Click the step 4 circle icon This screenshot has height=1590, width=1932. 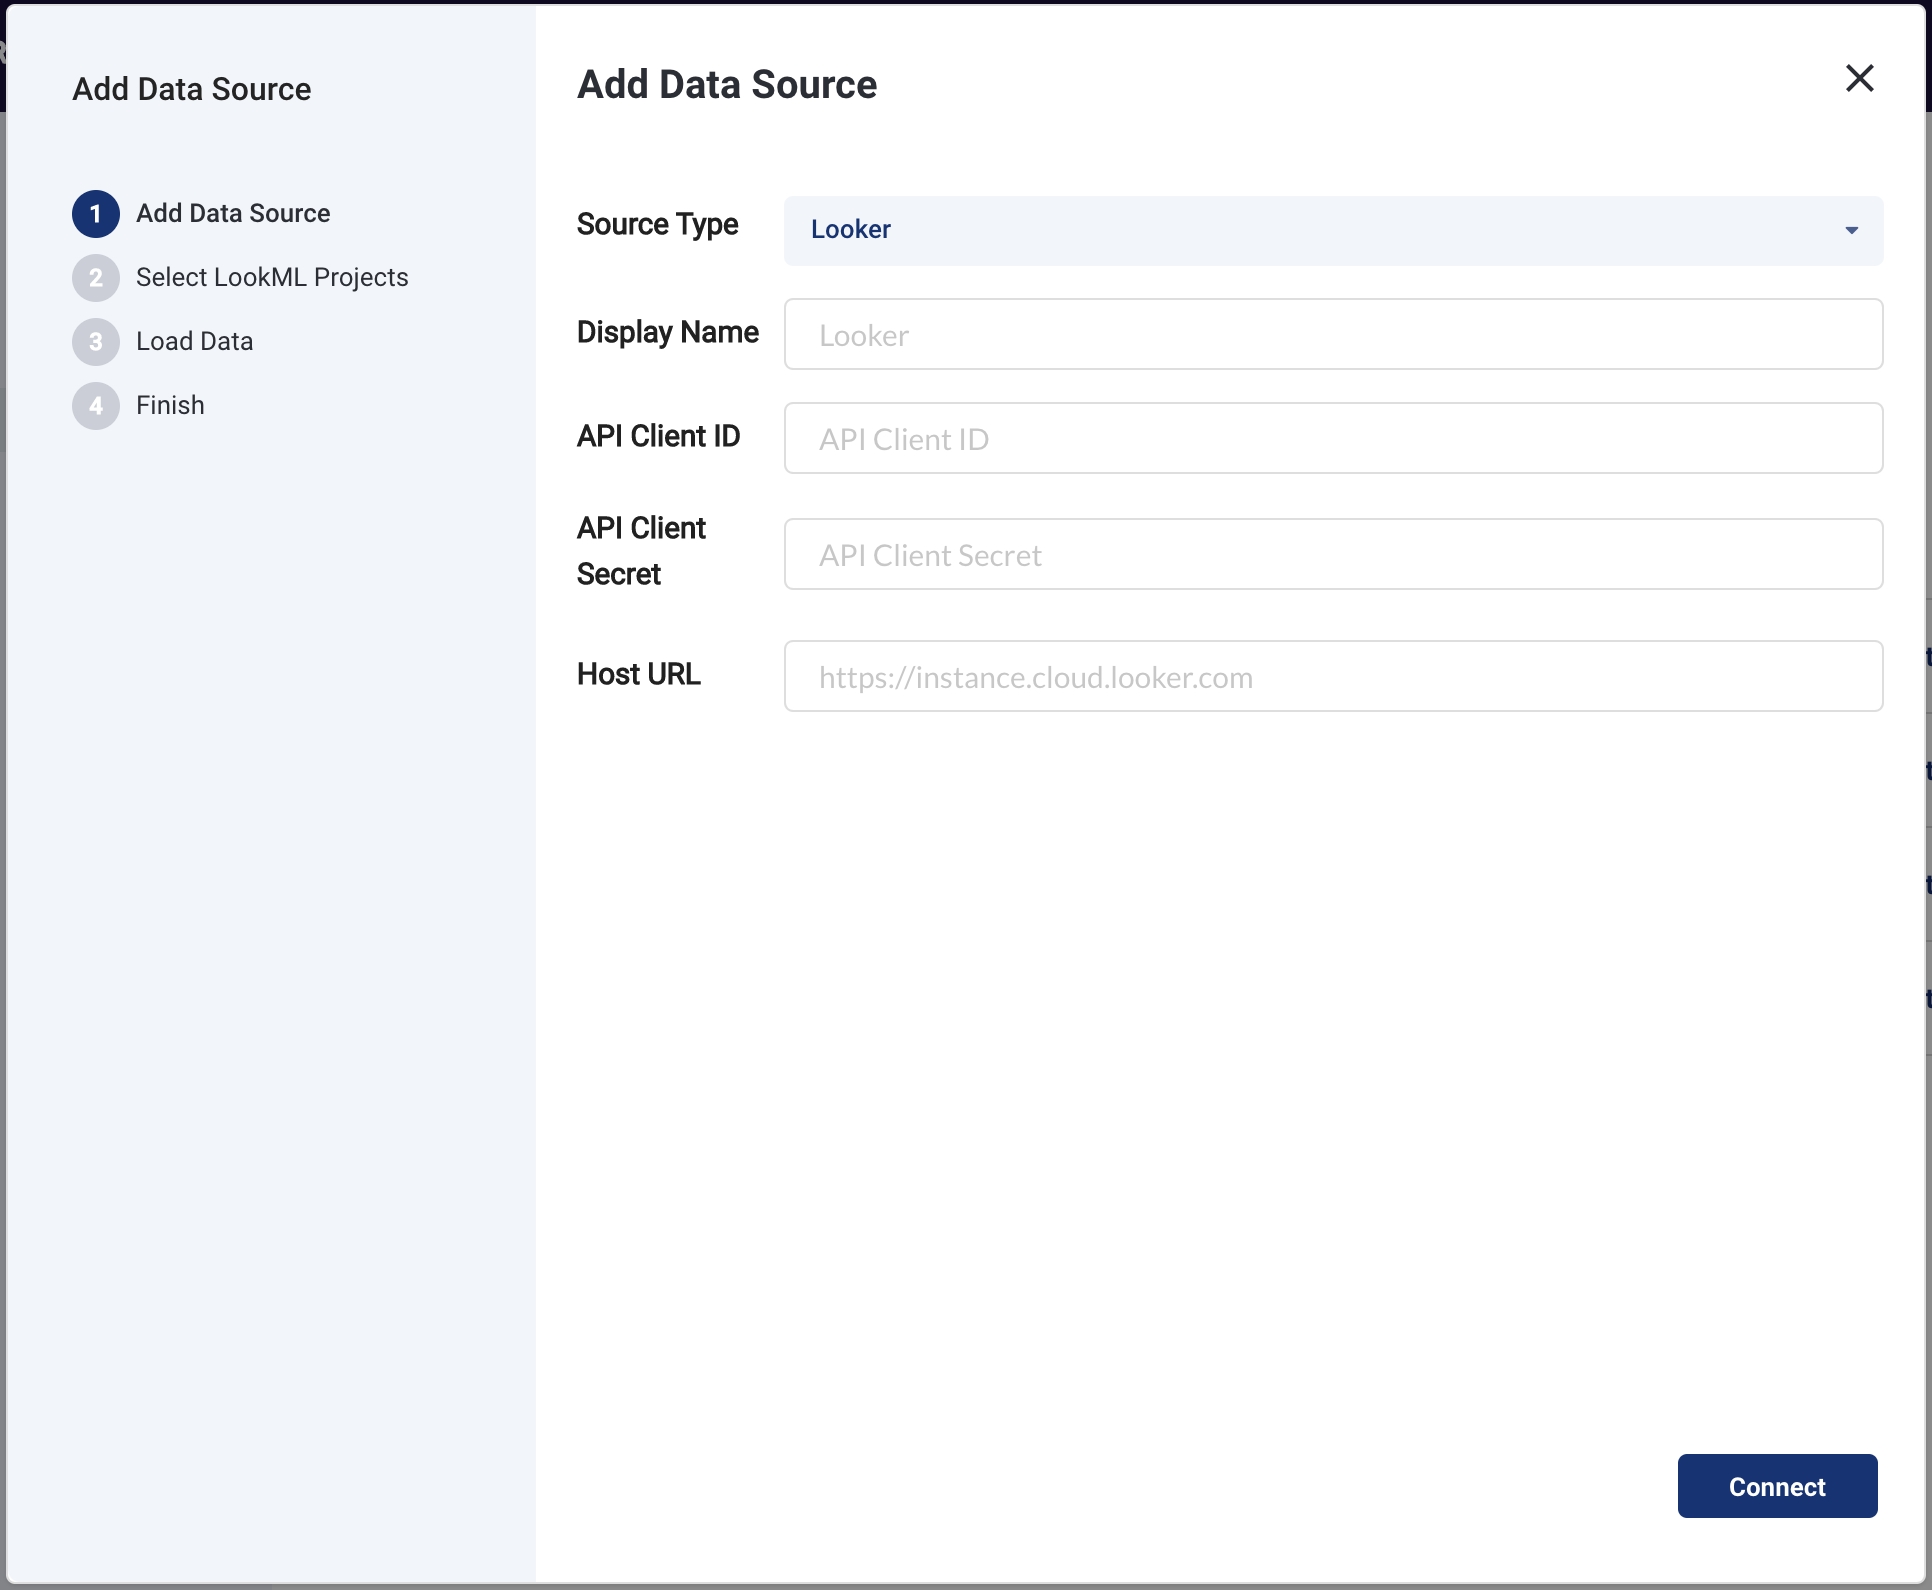pyautogui.click(x=96, y=406)
